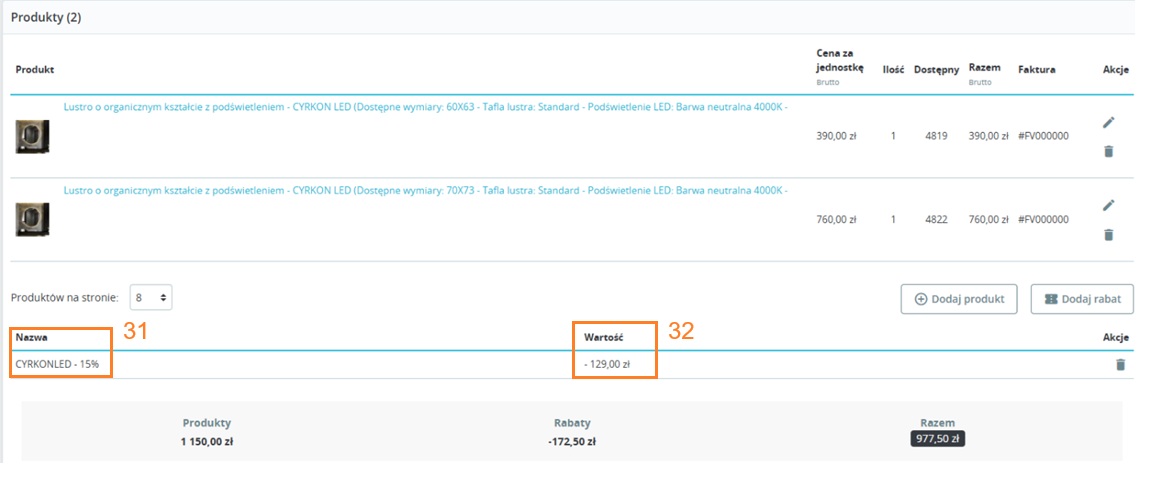1160x477 pixels.
Task: Click the 'Dodaj rabat' button
Action: tap(1082, 299)
